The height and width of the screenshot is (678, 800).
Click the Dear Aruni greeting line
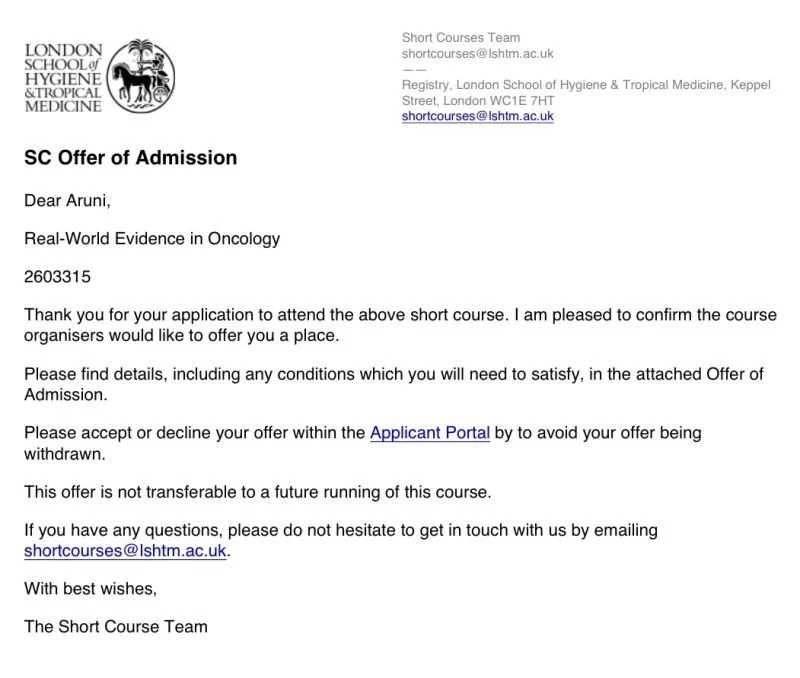pos(67,200)
